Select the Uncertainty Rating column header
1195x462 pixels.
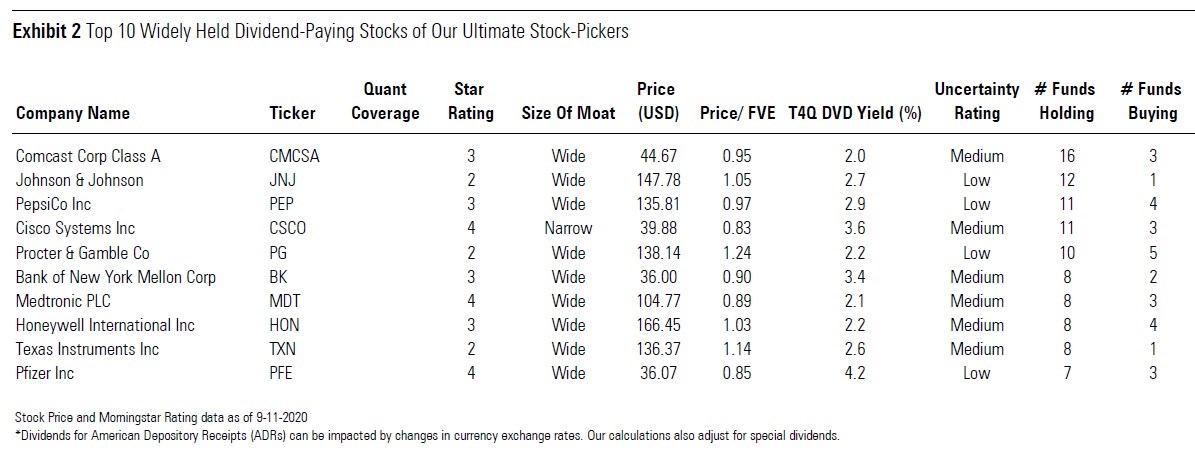976,102
